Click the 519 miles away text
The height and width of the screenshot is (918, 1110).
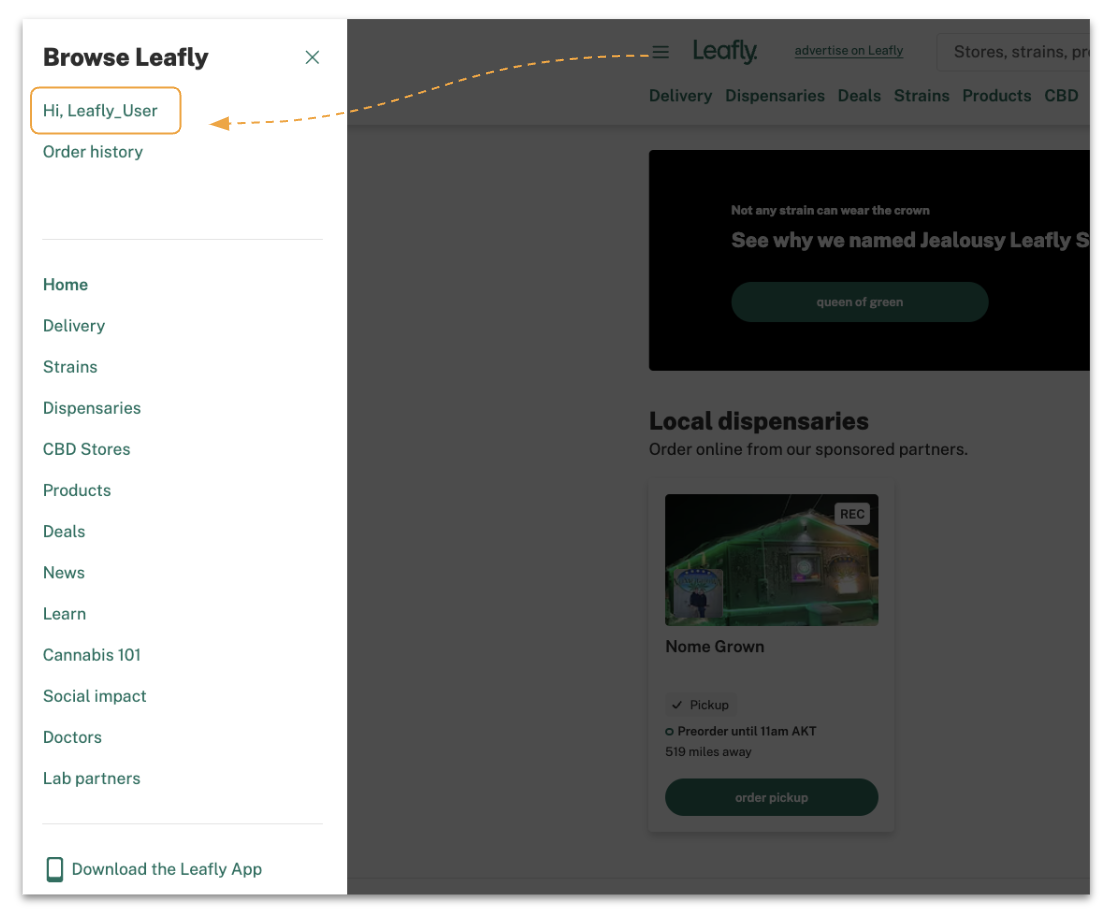coord(709,752)
